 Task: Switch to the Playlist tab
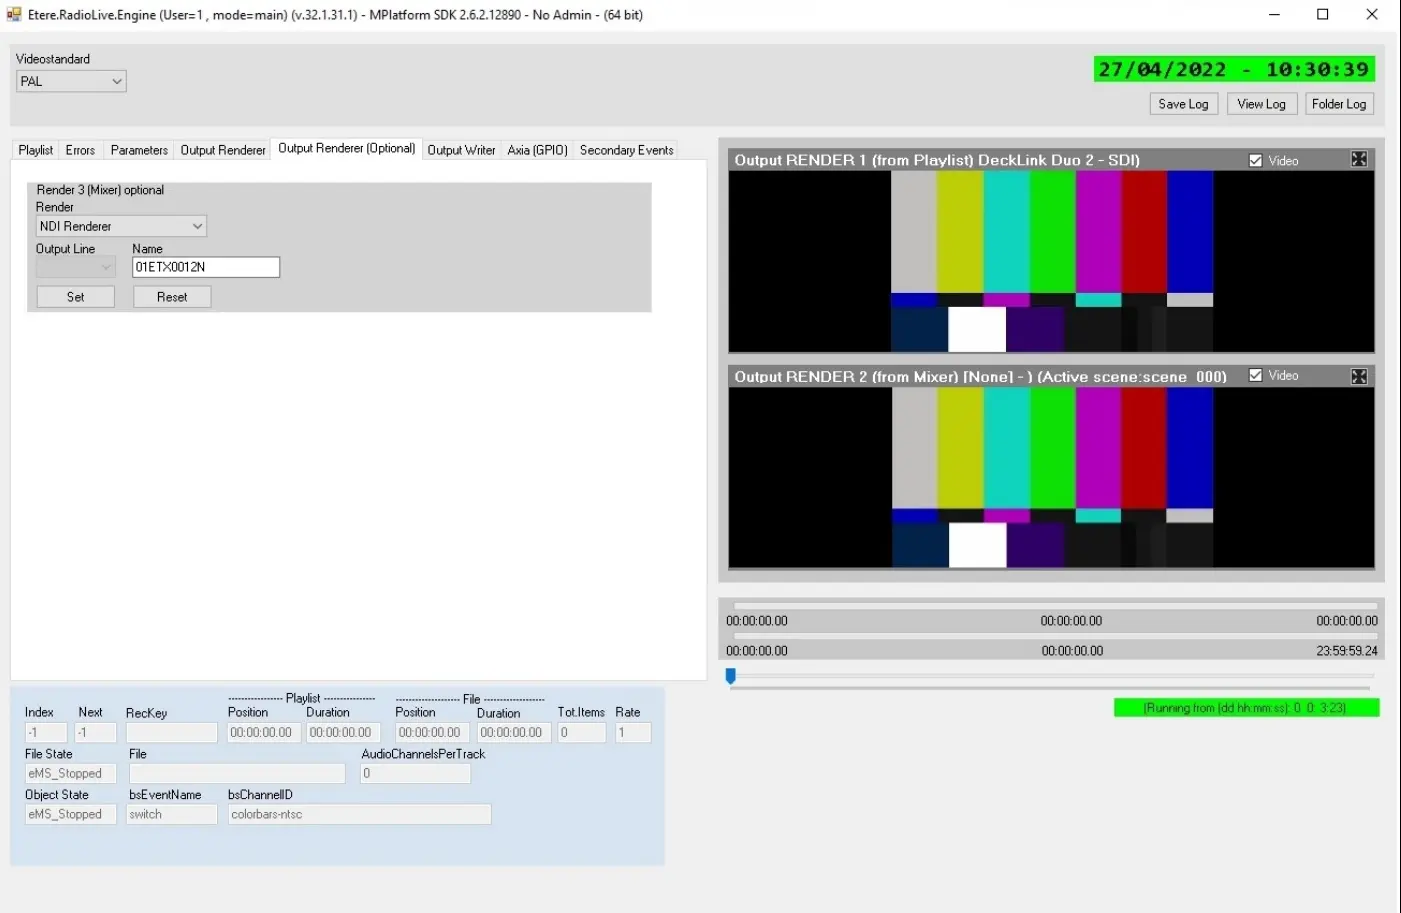click(x=35, y=150)
